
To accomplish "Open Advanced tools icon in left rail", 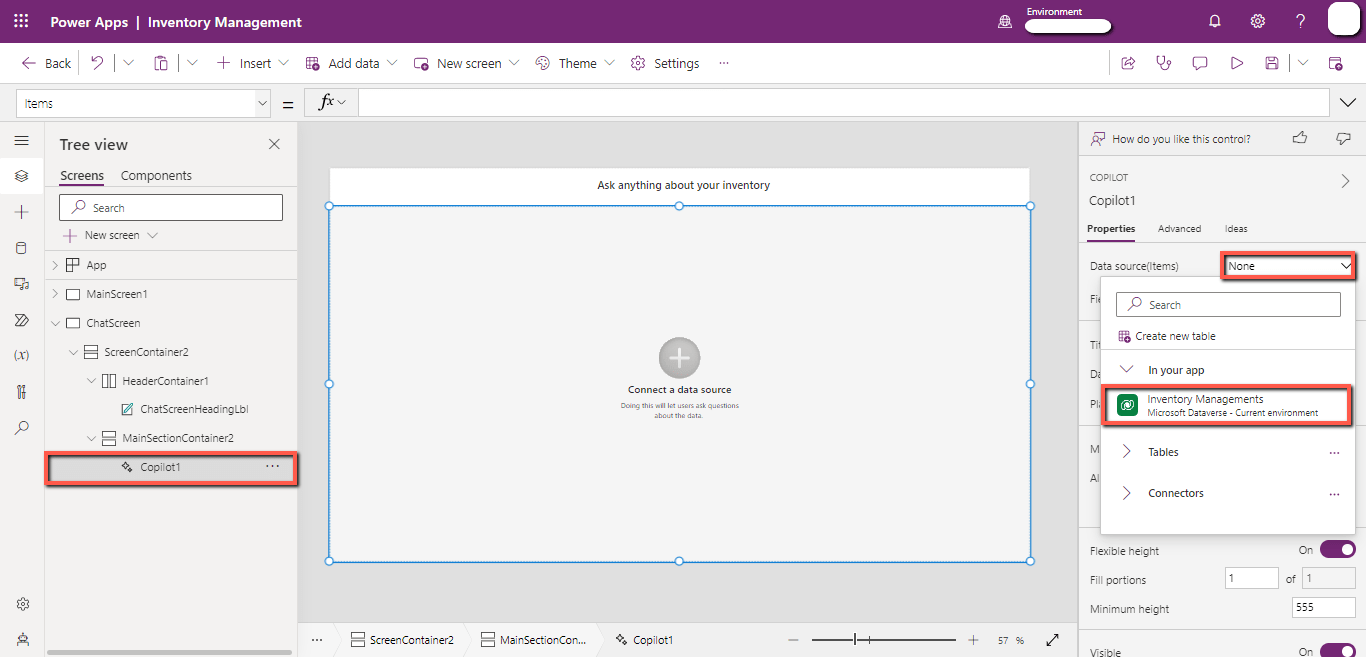I will click(x=22, y=392).
